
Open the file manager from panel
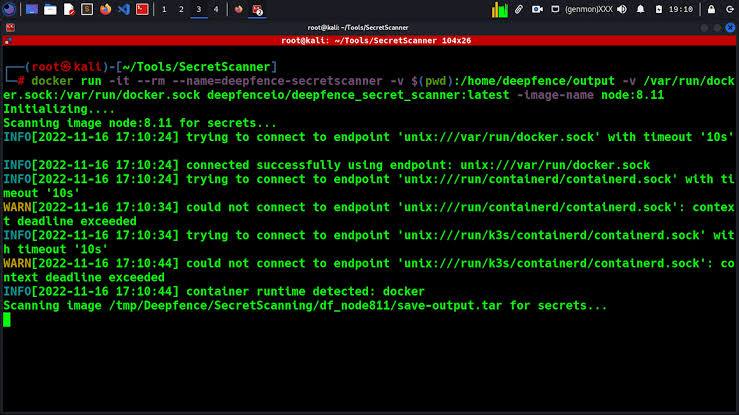(x=50, y=9)
